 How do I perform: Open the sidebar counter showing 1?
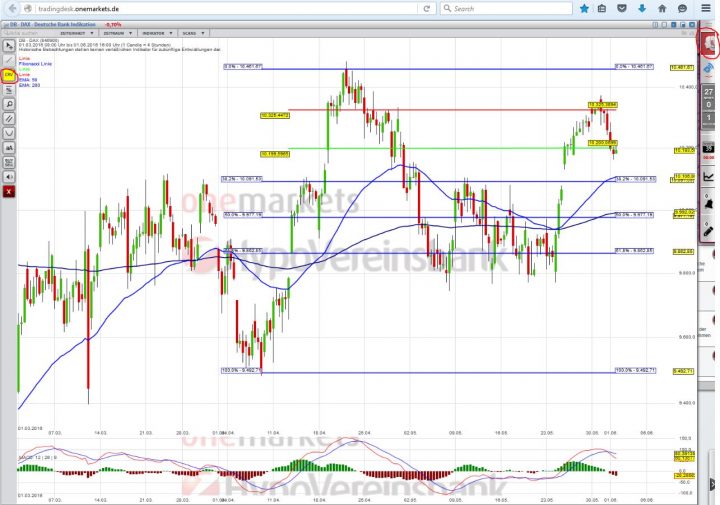(709, 118)
